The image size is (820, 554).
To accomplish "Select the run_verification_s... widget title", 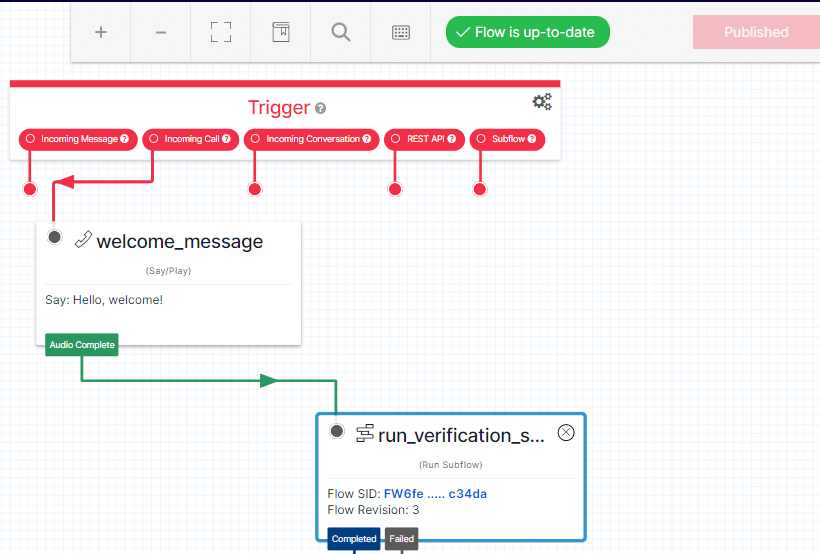I will tap(461, 435).
